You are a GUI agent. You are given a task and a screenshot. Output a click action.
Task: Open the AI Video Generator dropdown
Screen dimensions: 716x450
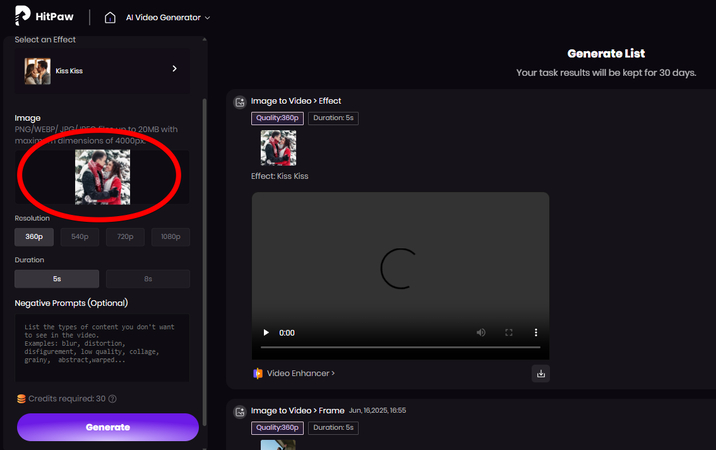[x=168, y=17]
